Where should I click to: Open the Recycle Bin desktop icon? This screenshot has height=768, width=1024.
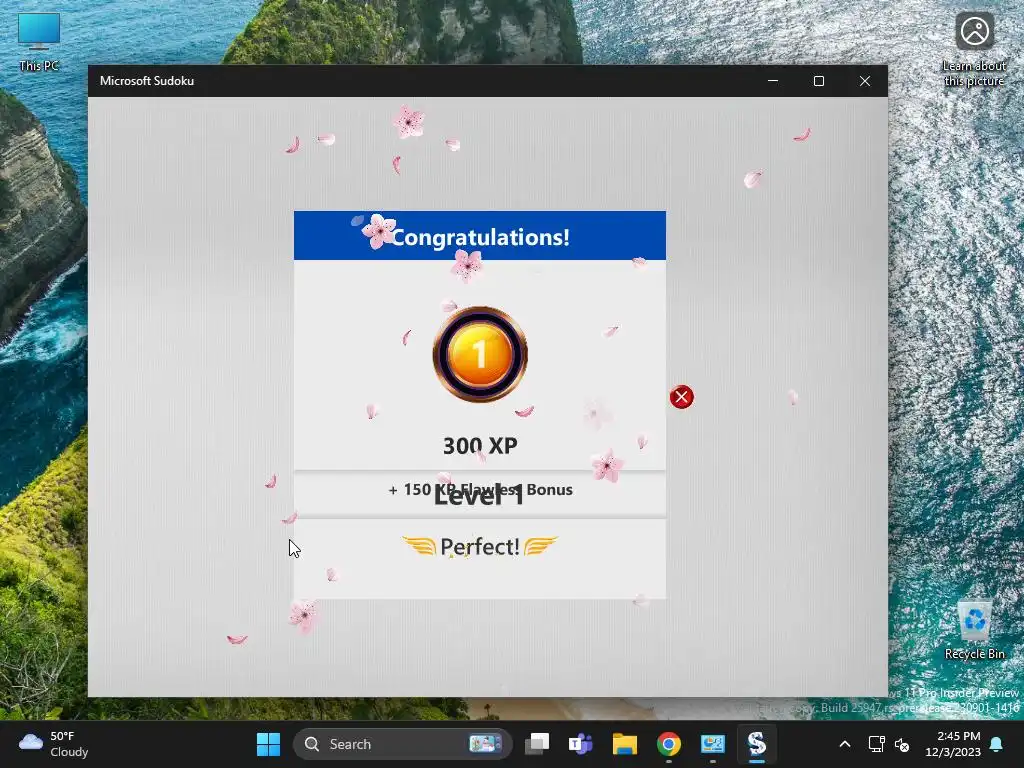pyautogui.click(x=974, y=630)
